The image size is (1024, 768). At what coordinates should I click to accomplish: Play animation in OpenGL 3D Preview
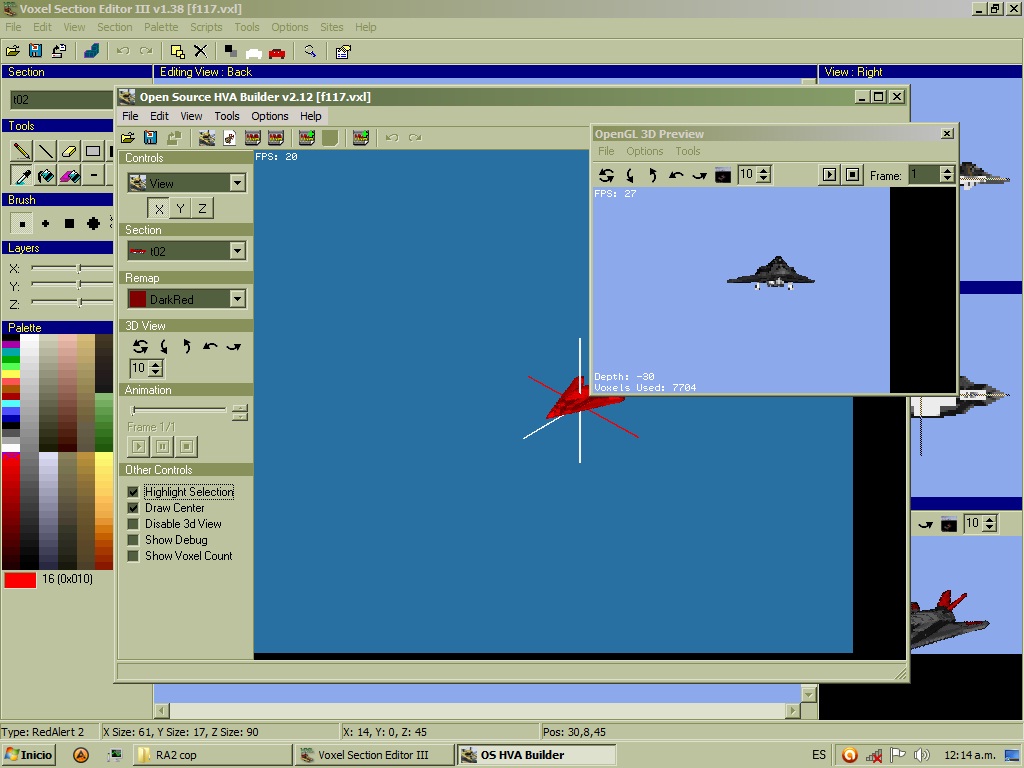829,175
